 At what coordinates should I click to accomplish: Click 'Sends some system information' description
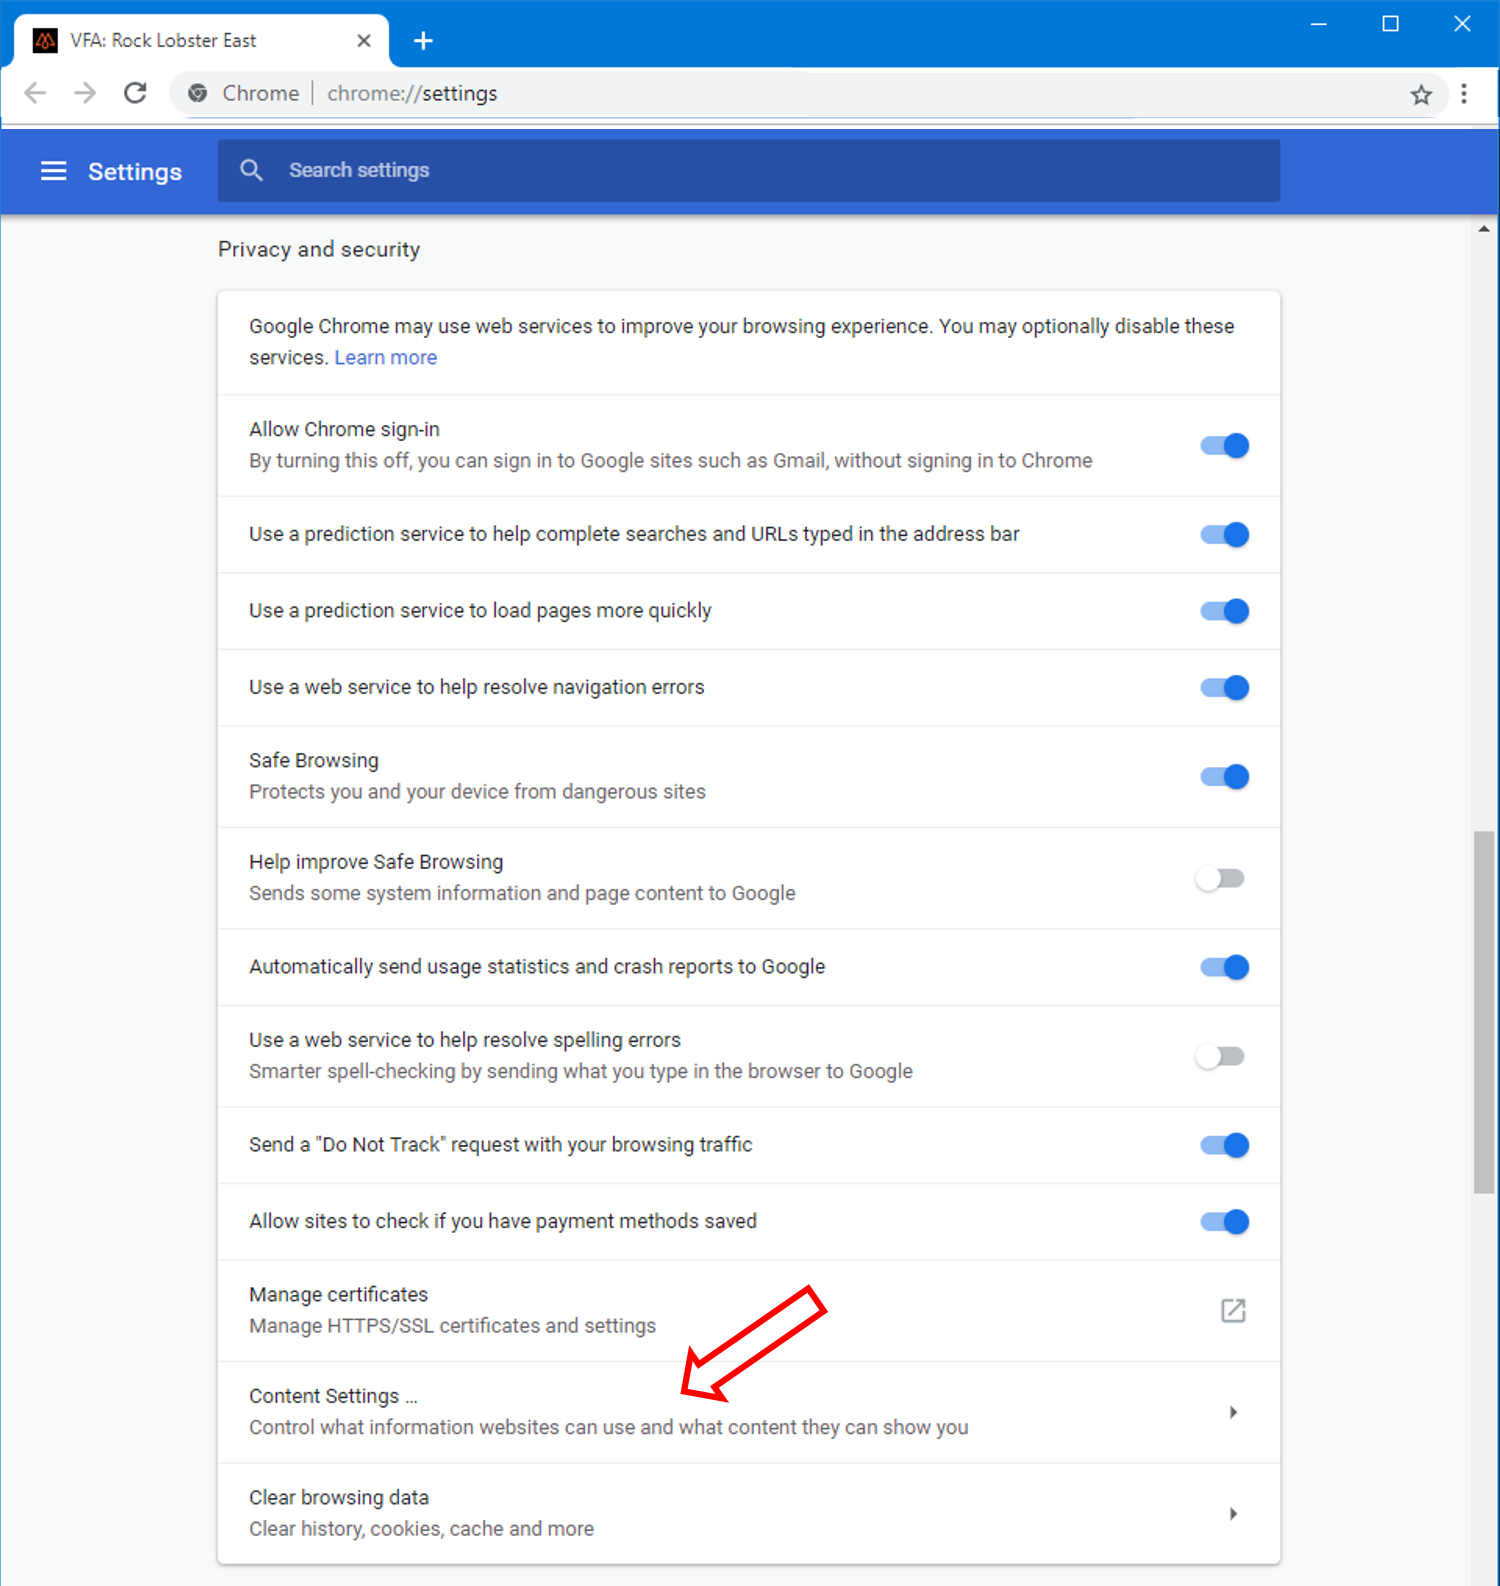522,894
